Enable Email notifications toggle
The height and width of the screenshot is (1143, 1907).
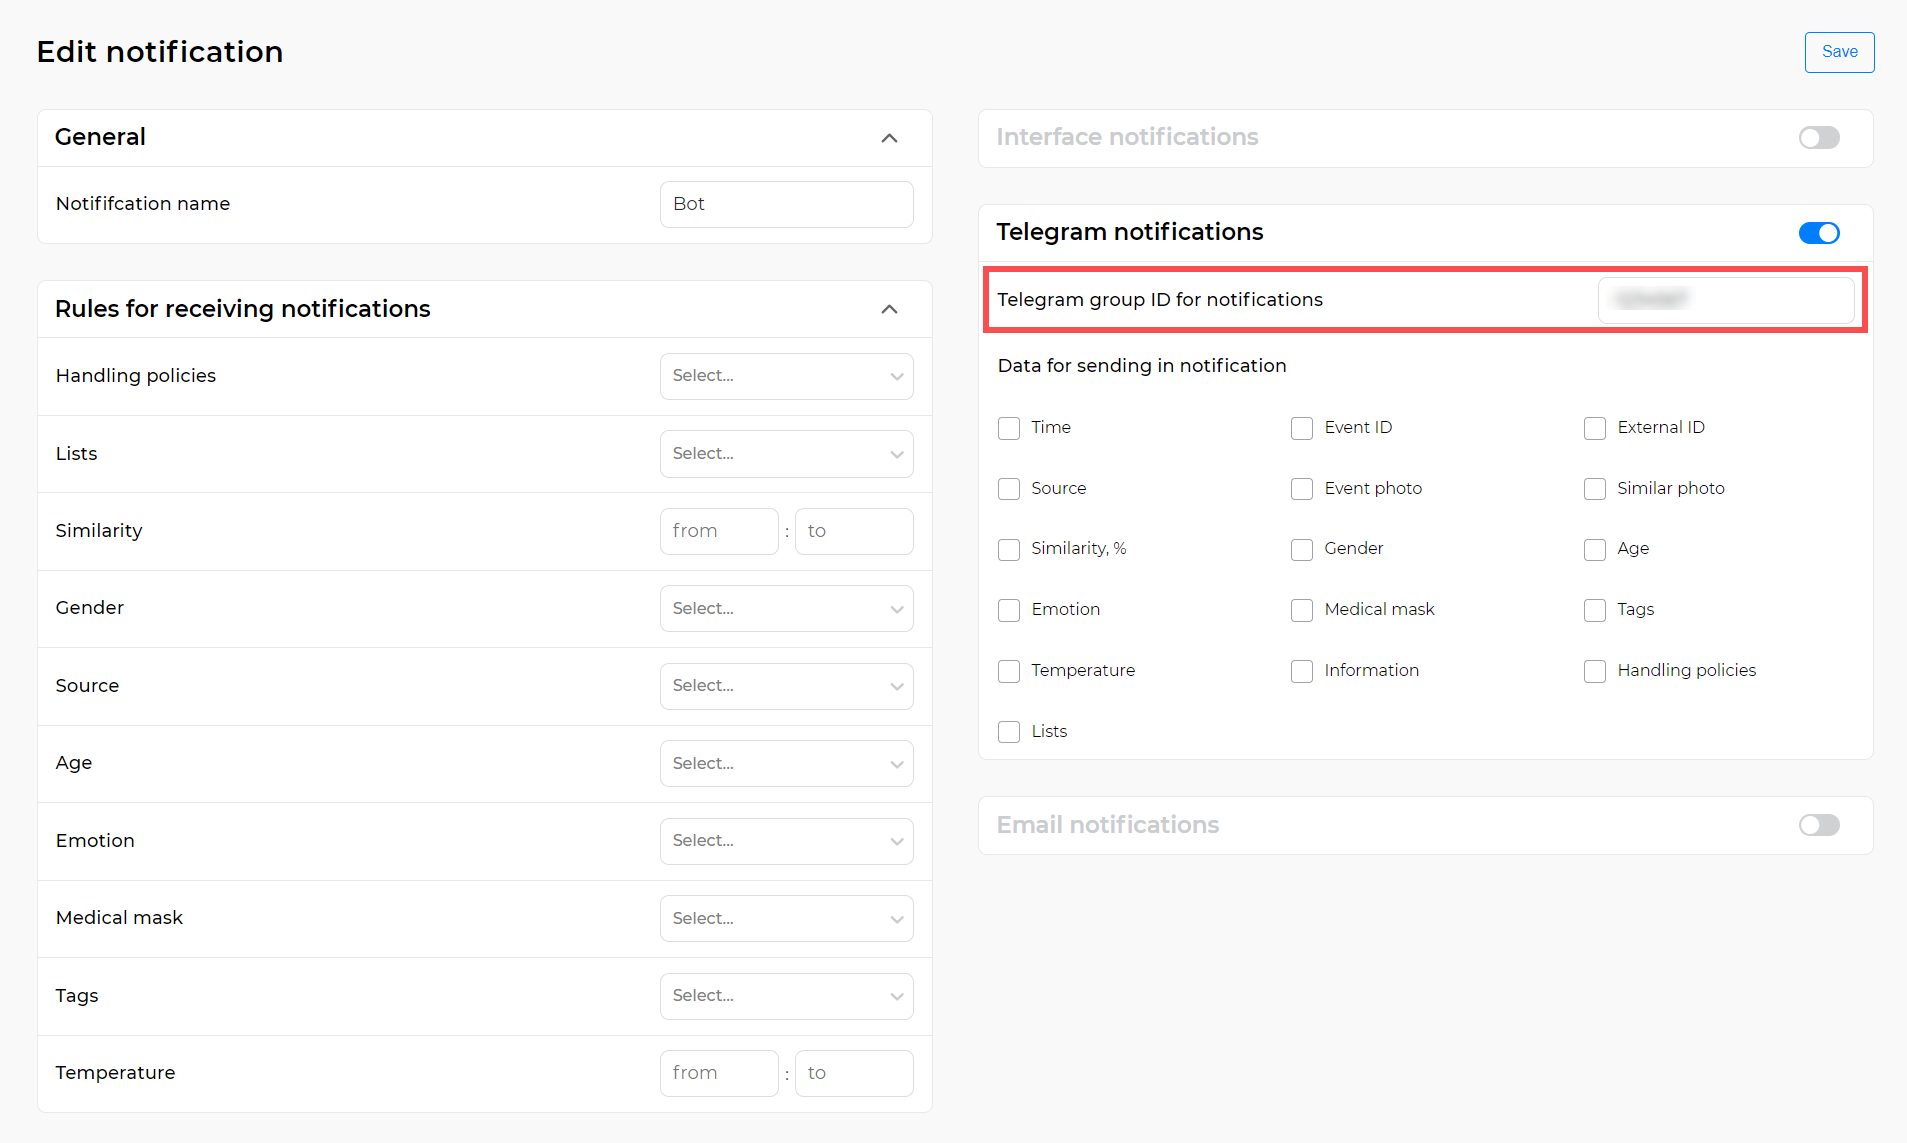tap(1818, 825)
